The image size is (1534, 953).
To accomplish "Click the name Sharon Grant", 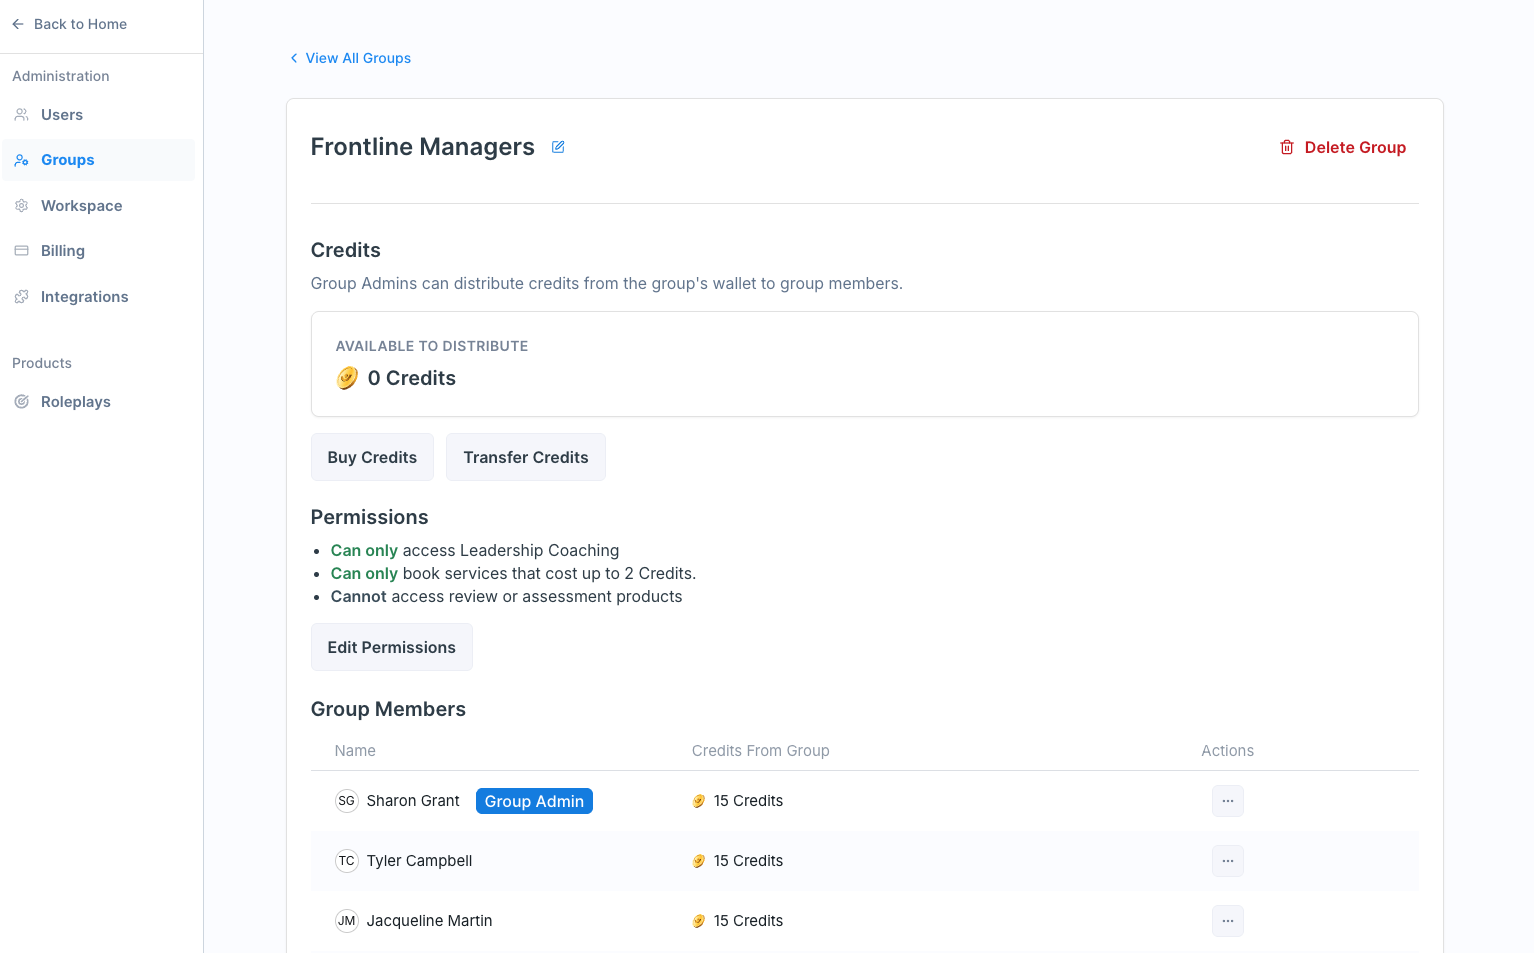I will pos(413,801).
